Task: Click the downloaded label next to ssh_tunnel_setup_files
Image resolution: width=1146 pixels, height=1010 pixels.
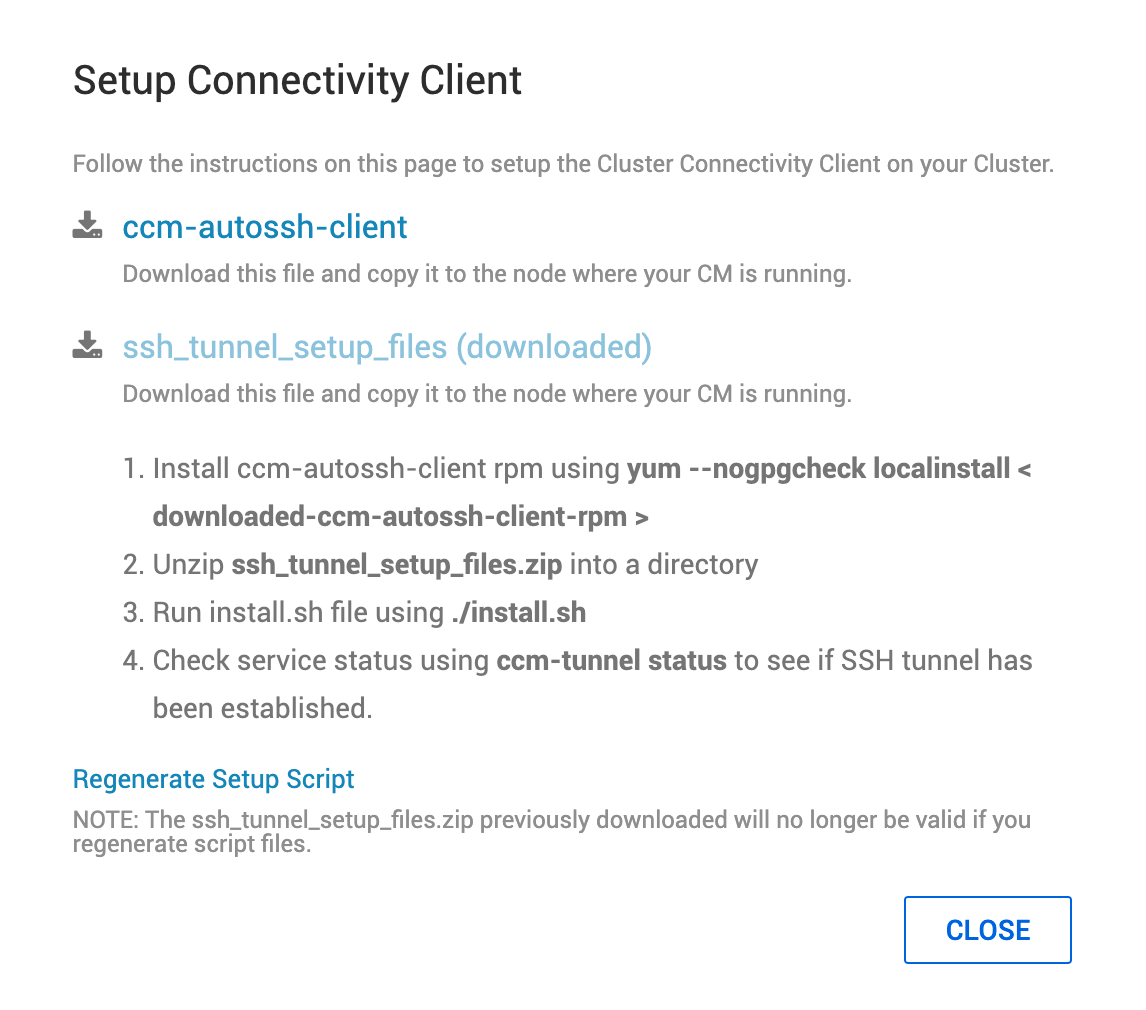Action: click(554, 346)
